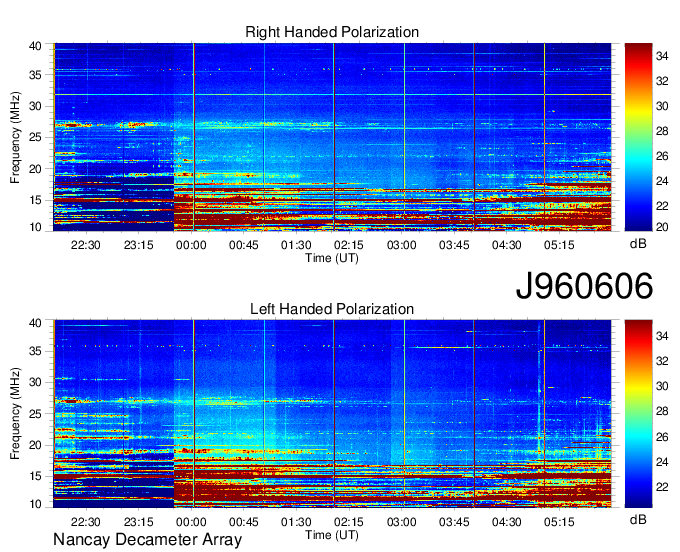Click the 20 MHz tick on the right-handed plot
This screenshot has height=552, width=680.
pyautogui.click(x=35, y=169)
